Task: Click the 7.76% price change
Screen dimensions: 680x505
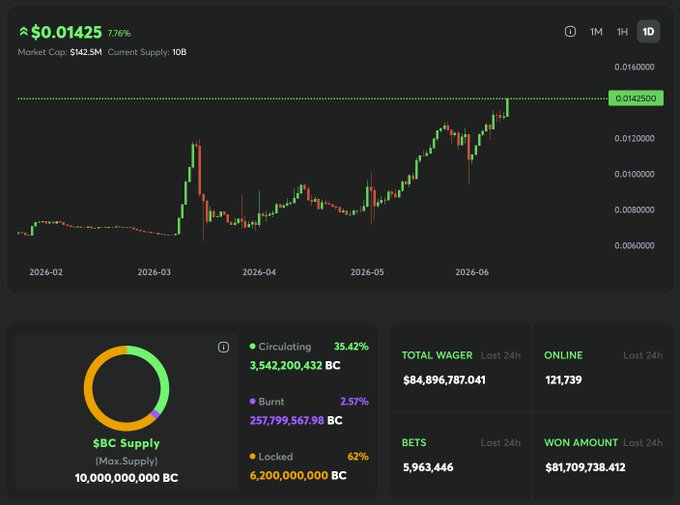Action: [x=119, y=33]
